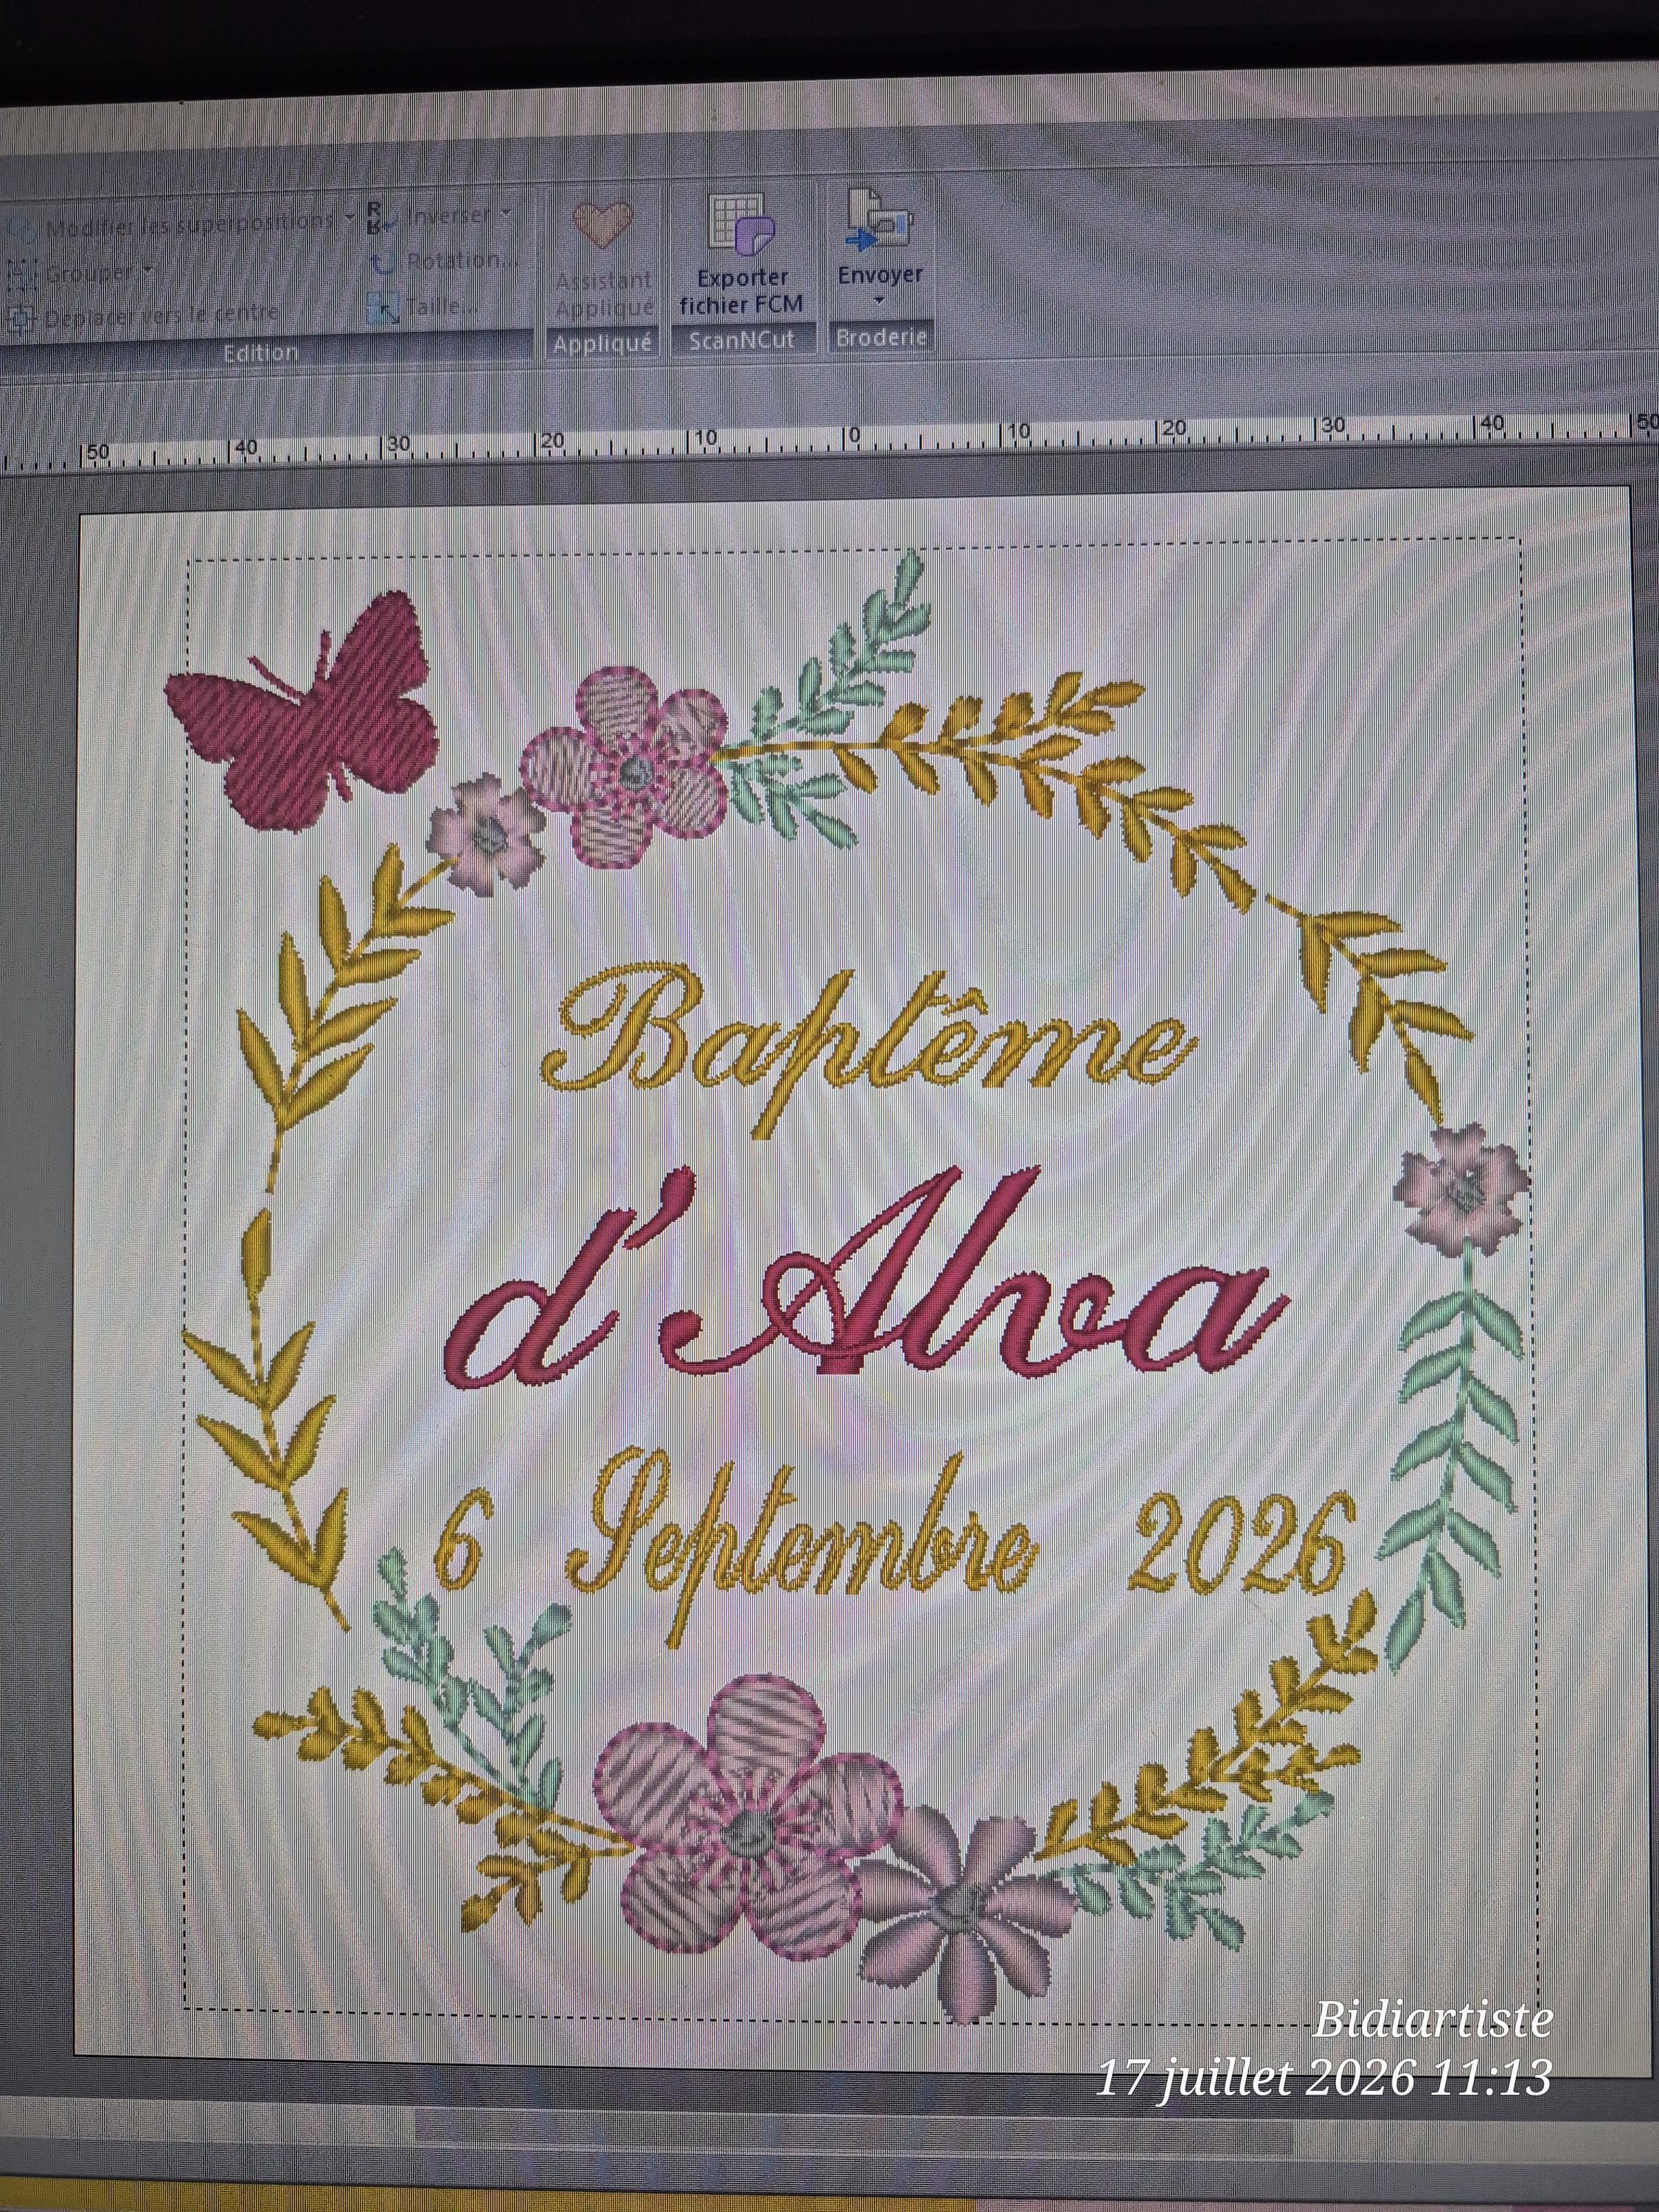The width and height of the screenshot is (1659, 2212).
Task: Select the large pink flower at wreath top
Action: coord(625,767)
